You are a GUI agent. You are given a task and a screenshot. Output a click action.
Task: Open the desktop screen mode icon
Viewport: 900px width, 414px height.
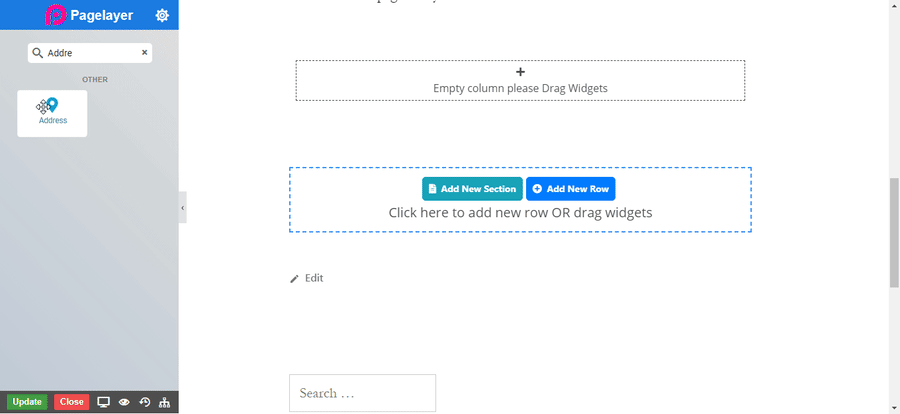(x=103, y=402)
